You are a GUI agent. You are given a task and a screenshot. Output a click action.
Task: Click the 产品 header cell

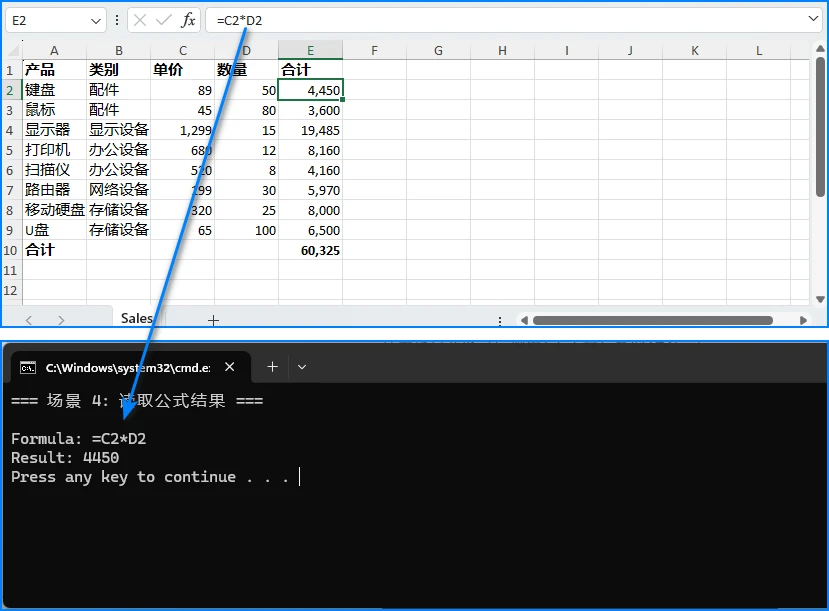(x=54, y=70)
